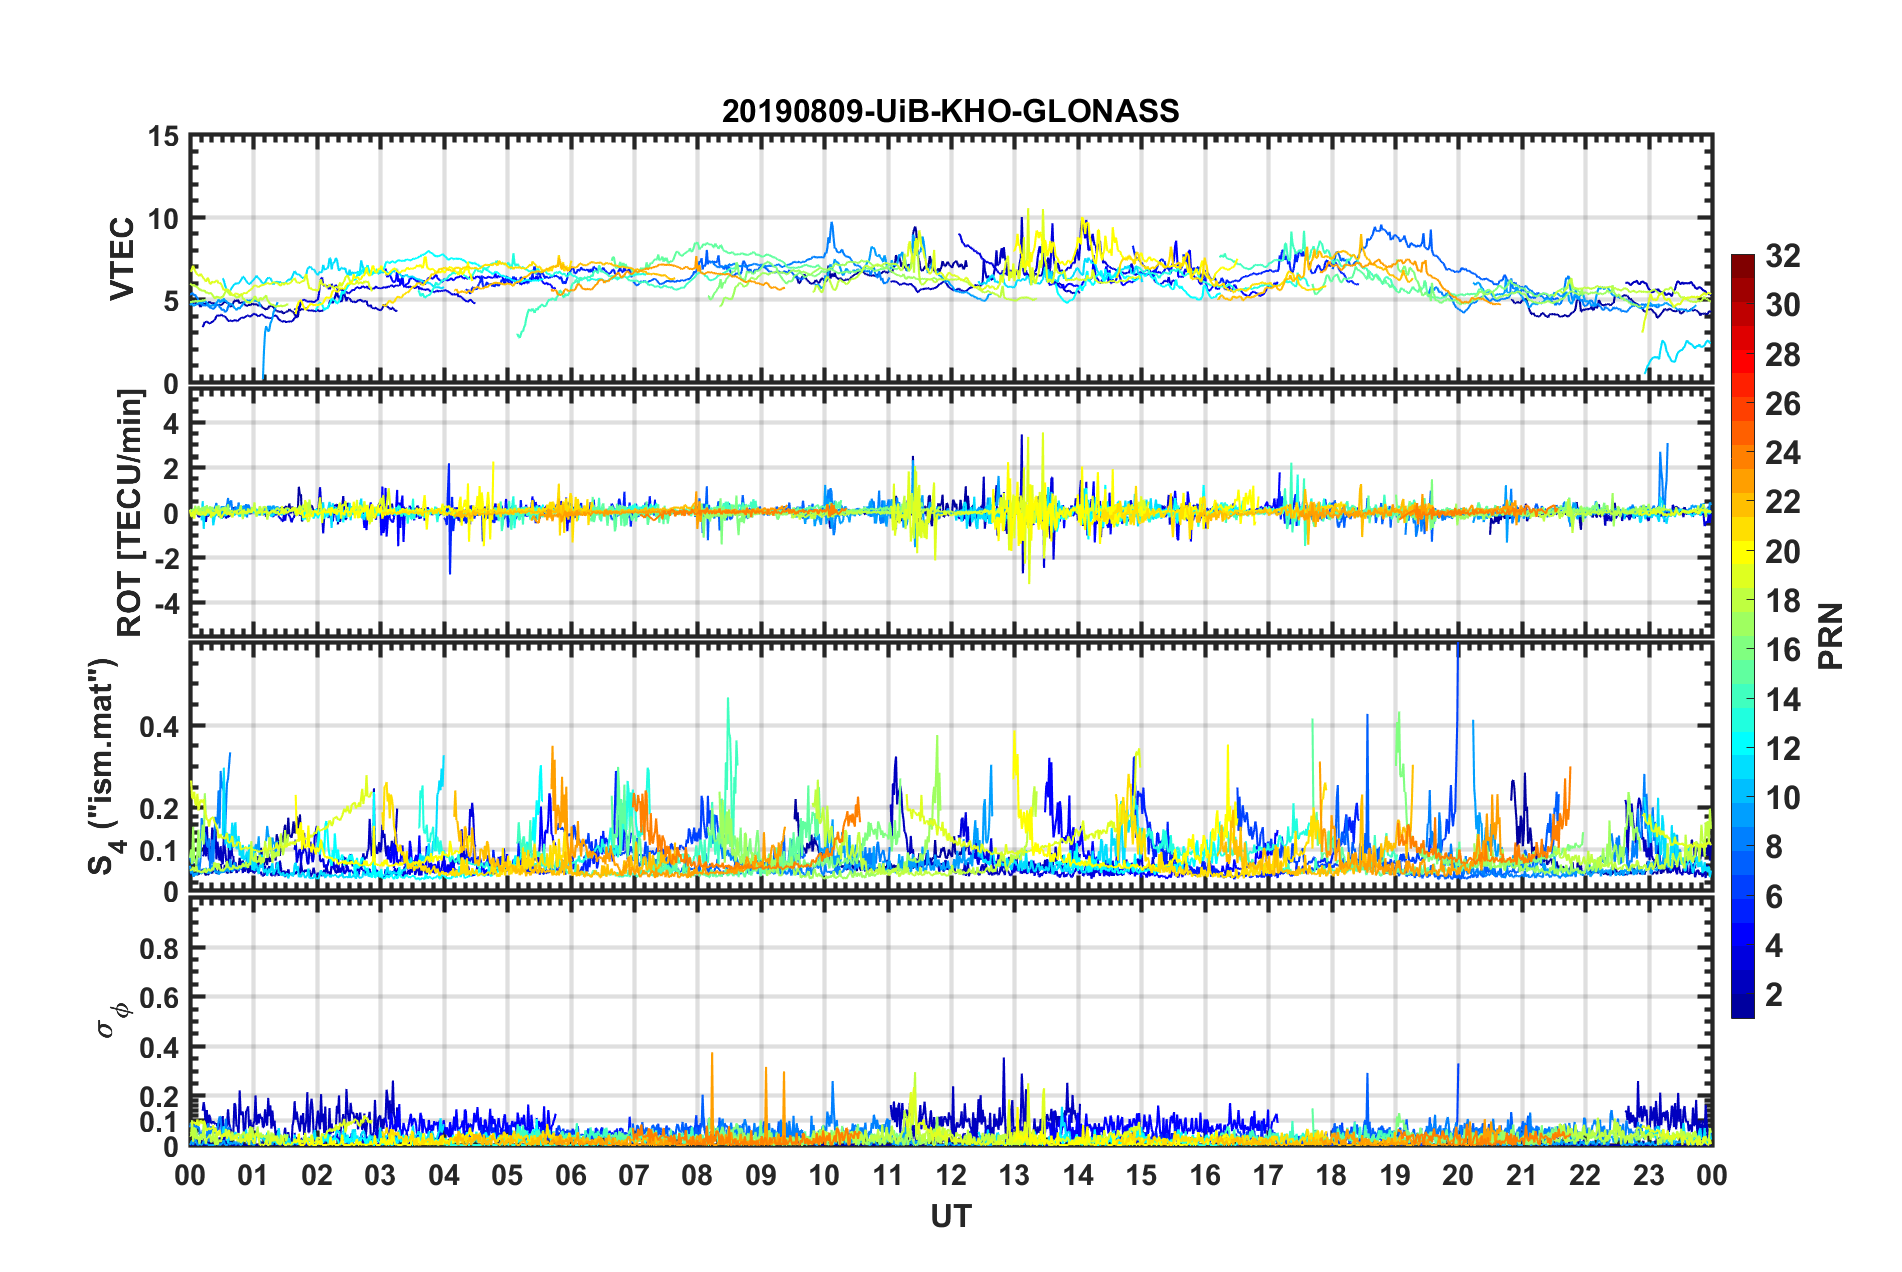Click the x-axis tick label 20
The image size is (1902, 1272).
pos(1458,1175)
